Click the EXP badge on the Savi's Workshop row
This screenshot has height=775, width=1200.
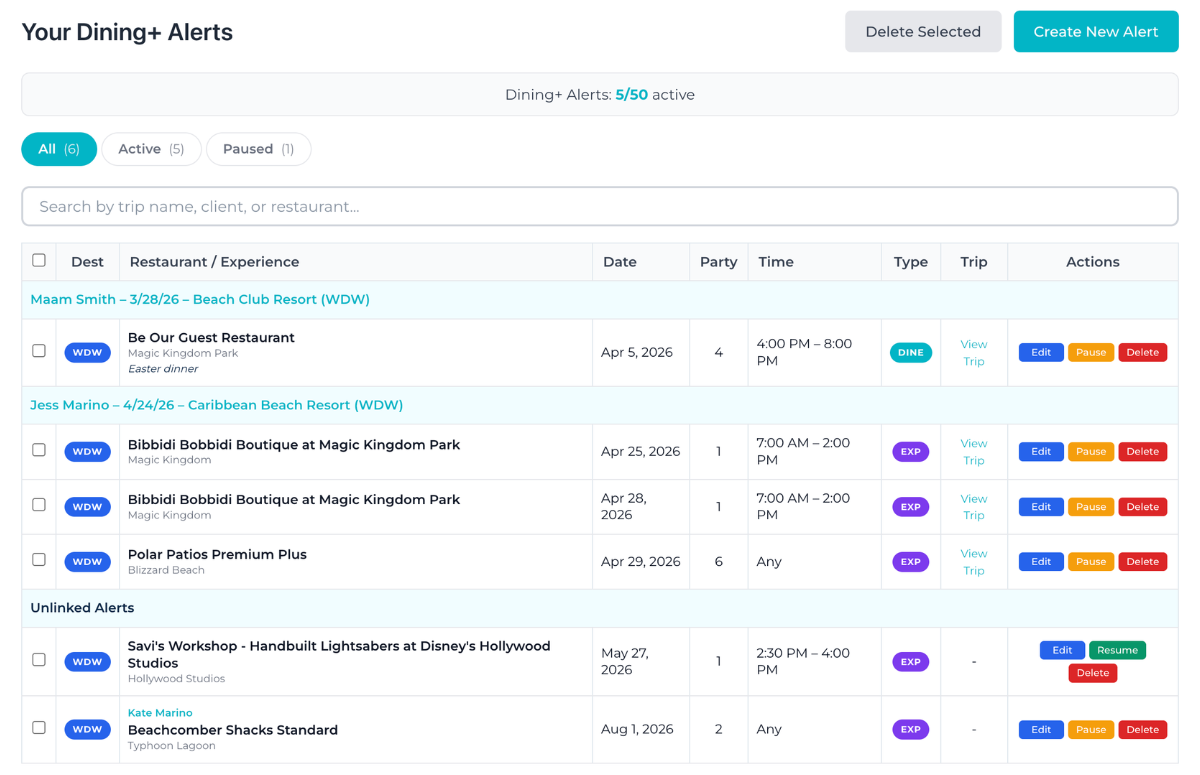click(911, 661)
